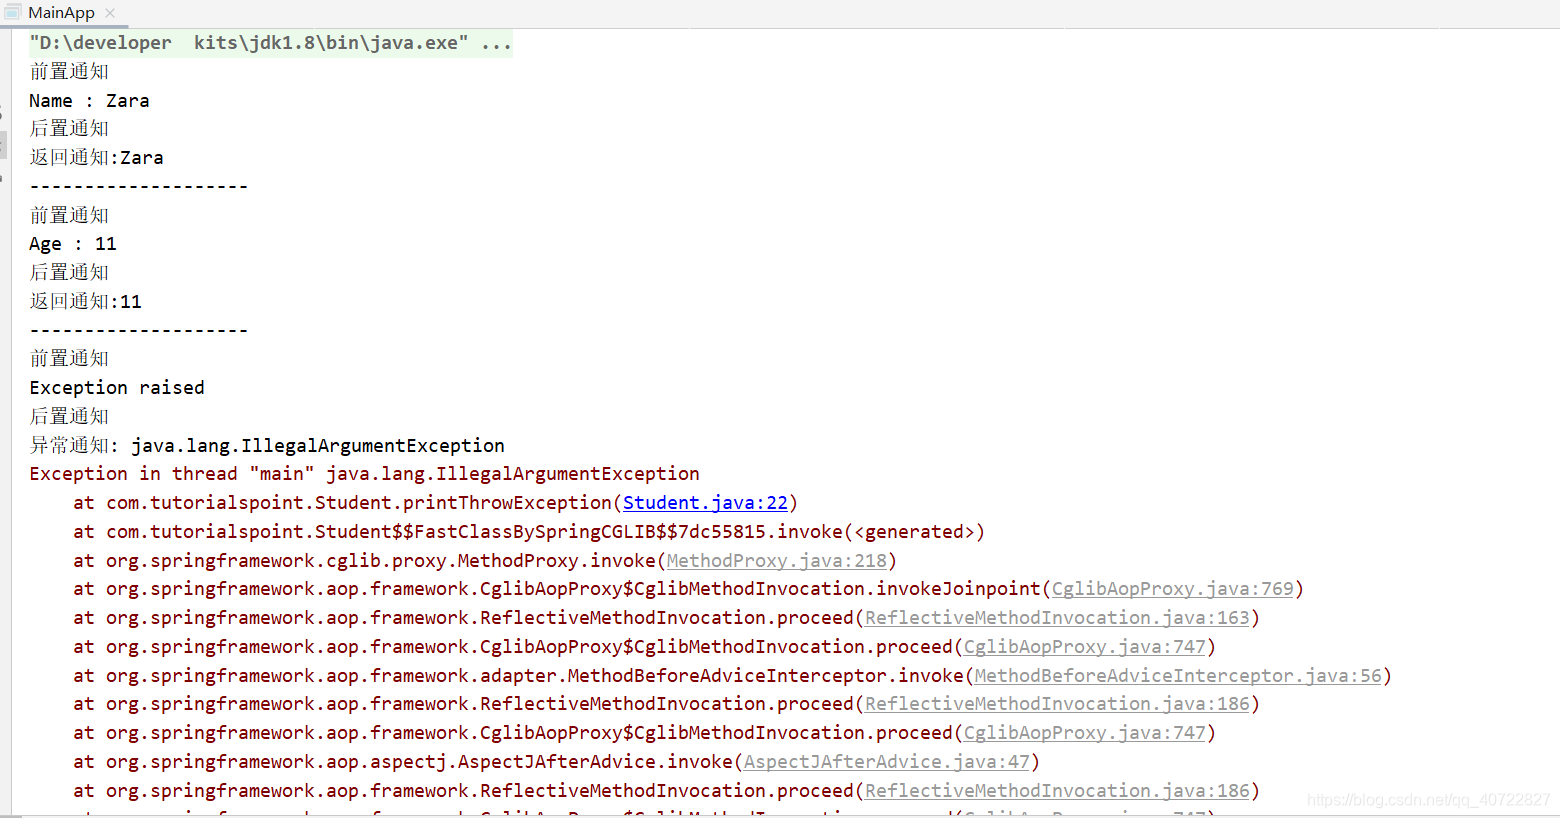Screen dimensions: 1560x818
Task: Close the MainApp run tab
Action: tap(110, 13)
